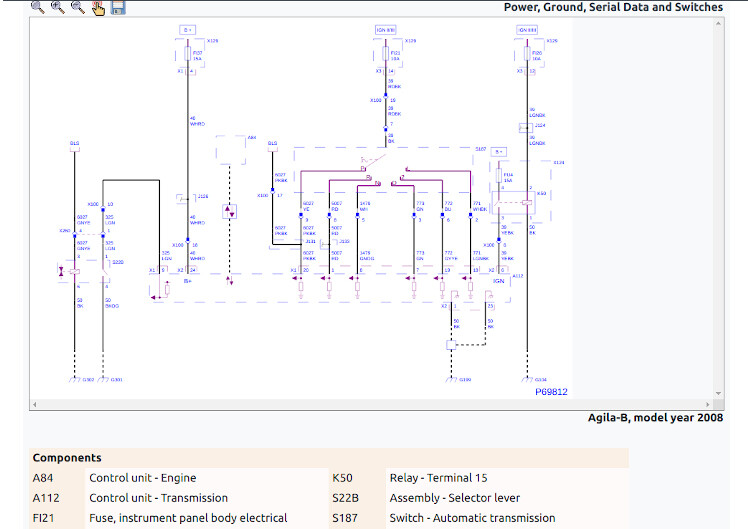
Task: Click the horizontal scrollbar right arrow
Action: [x=708, y=405]
